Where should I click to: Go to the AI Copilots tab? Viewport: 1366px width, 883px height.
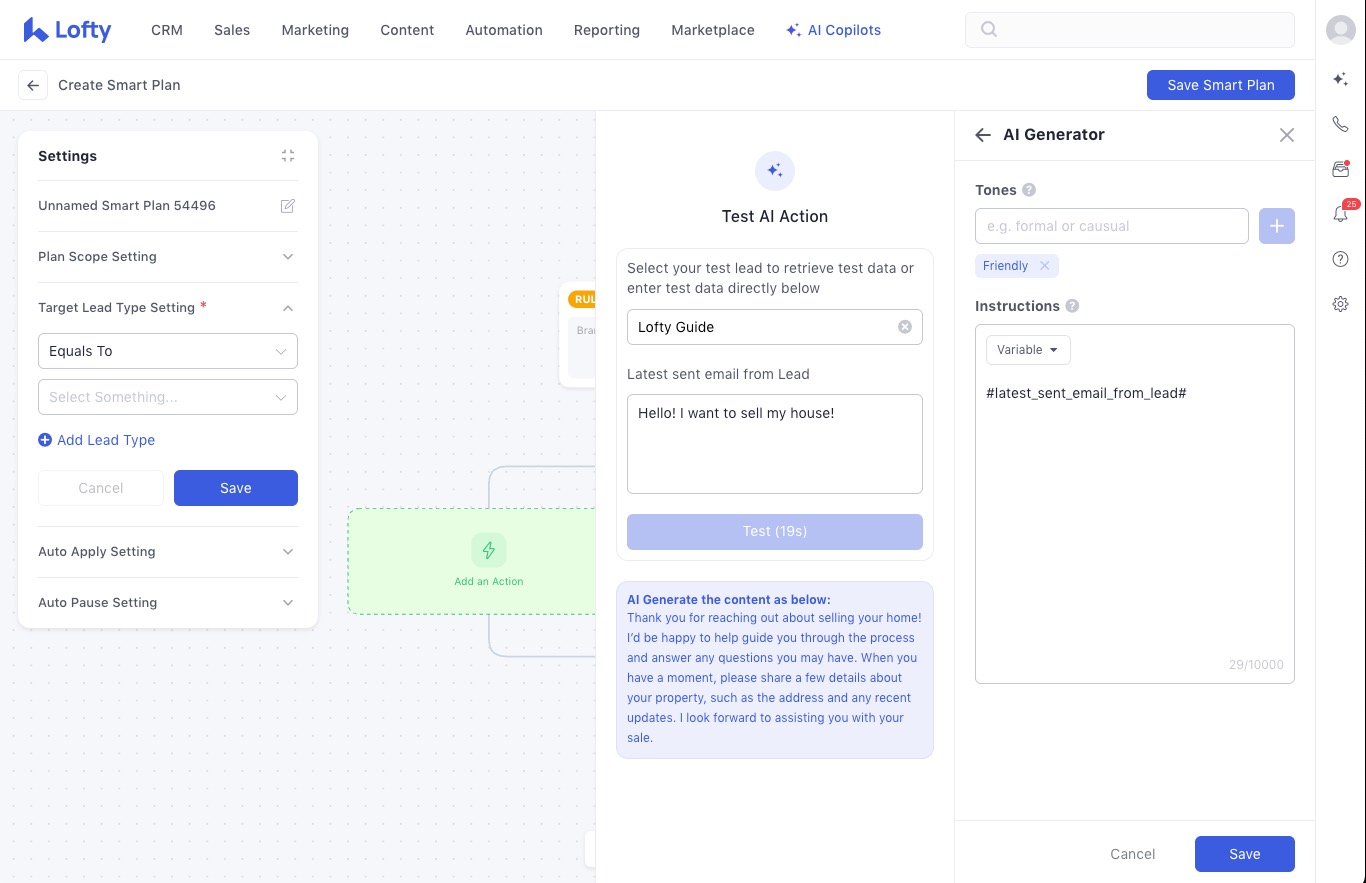tap(833, 30)
